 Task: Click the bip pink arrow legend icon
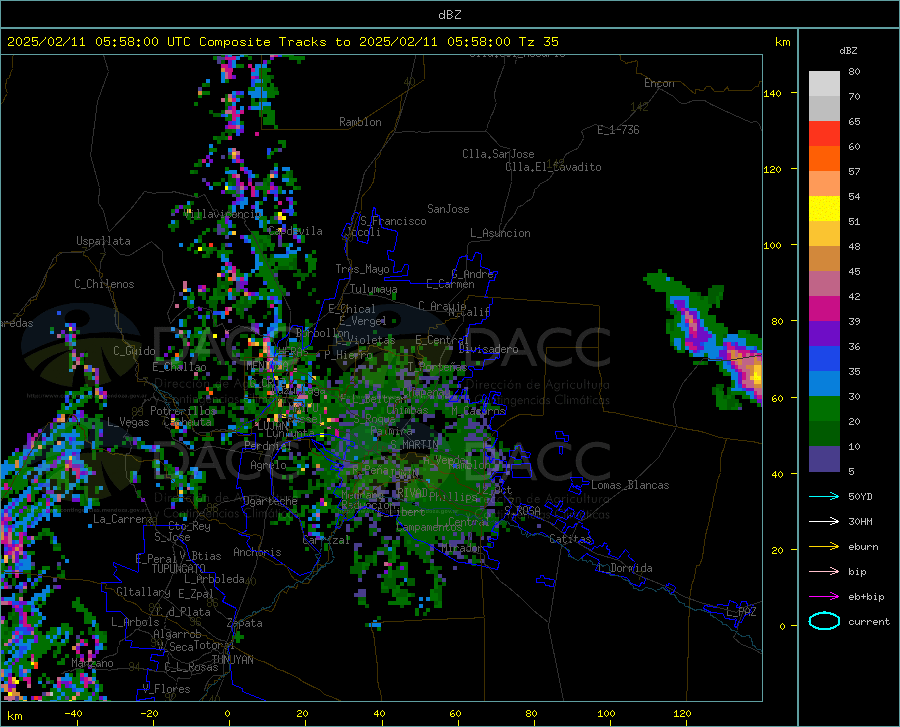[x=824, y=571]
